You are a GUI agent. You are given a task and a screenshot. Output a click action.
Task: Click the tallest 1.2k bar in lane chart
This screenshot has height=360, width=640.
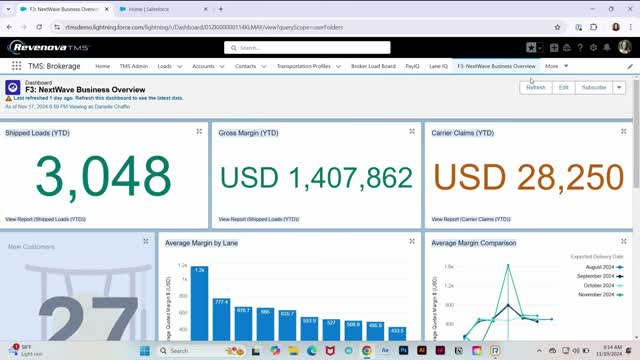(x=199, y=304)
